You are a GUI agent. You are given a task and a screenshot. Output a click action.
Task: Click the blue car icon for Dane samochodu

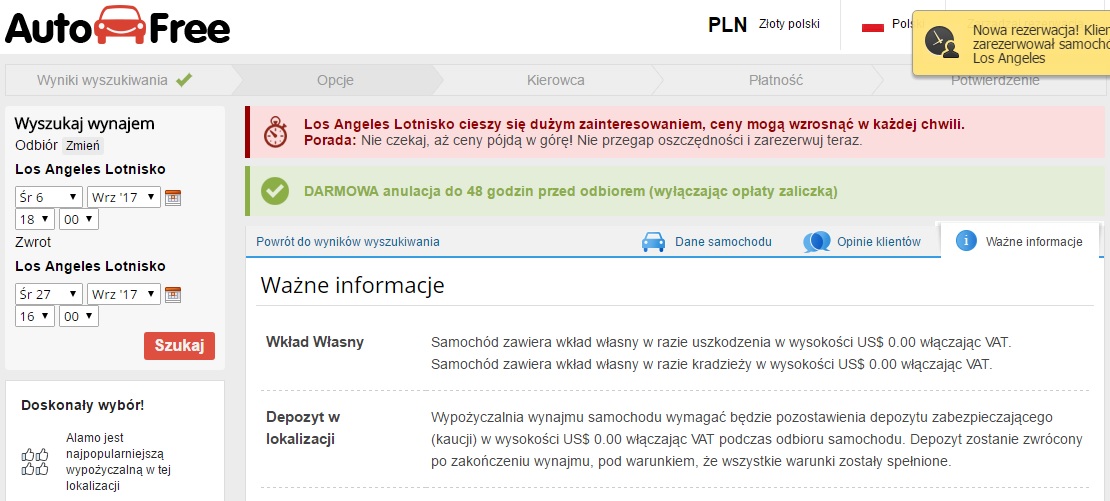click(x=653, y=242)
